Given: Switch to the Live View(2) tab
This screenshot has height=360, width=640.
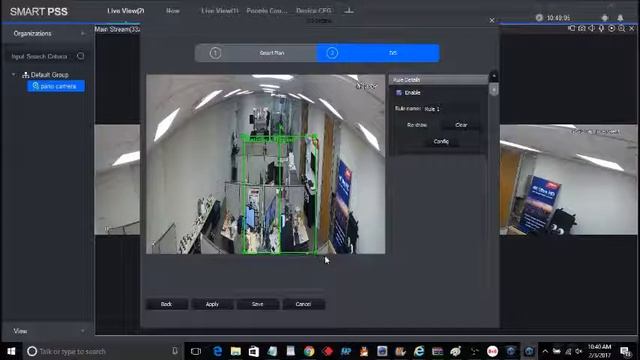Looking at the screenshot, I should coord(125,11).
